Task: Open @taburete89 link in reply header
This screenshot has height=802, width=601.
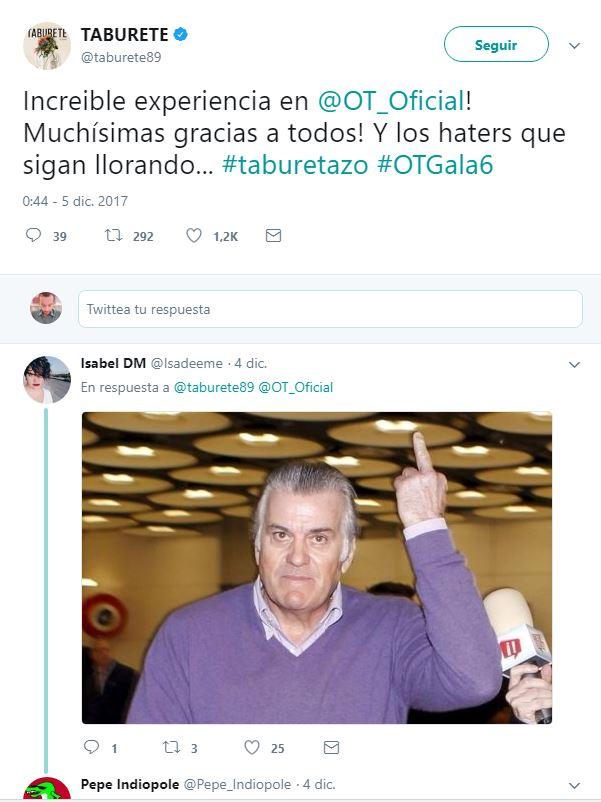Action: click(214, 387)
